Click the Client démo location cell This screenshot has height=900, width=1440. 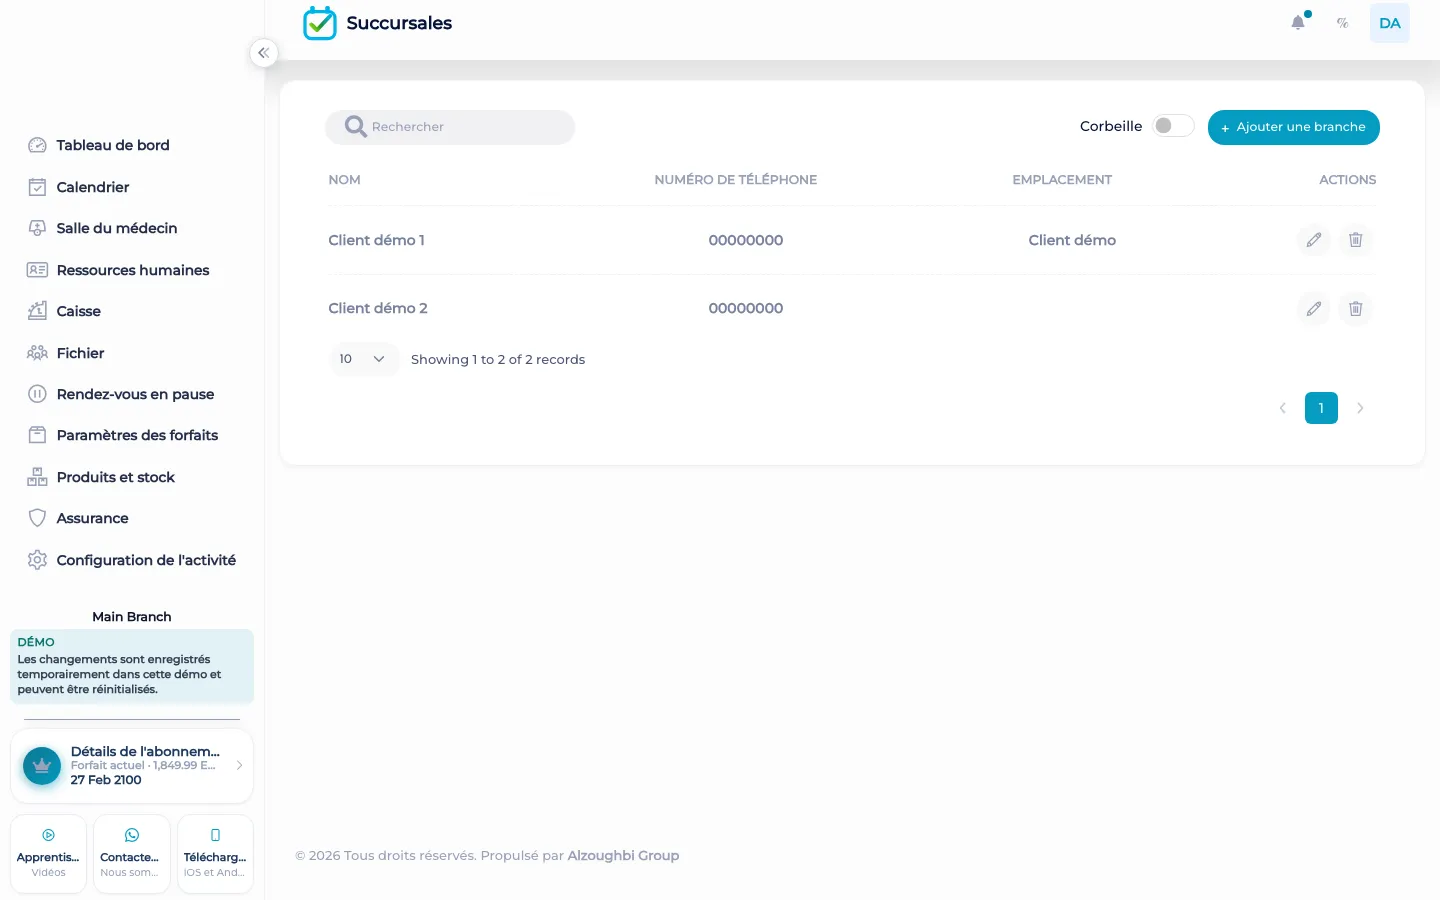(1072, 240)
